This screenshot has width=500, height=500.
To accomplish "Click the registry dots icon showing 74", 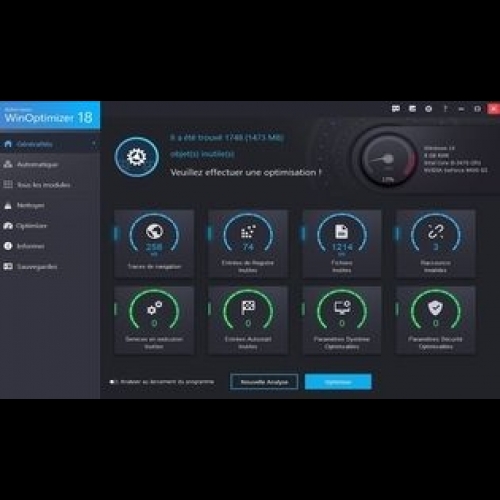I will (x=248, y=231).
